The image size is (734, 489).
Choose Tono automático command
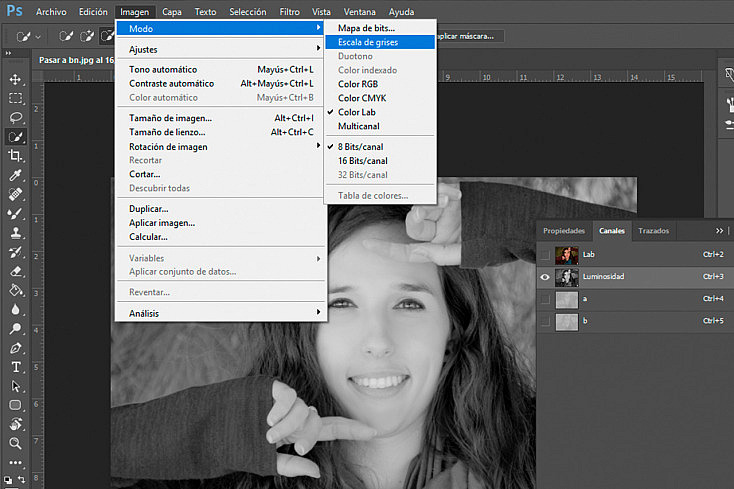220,69
